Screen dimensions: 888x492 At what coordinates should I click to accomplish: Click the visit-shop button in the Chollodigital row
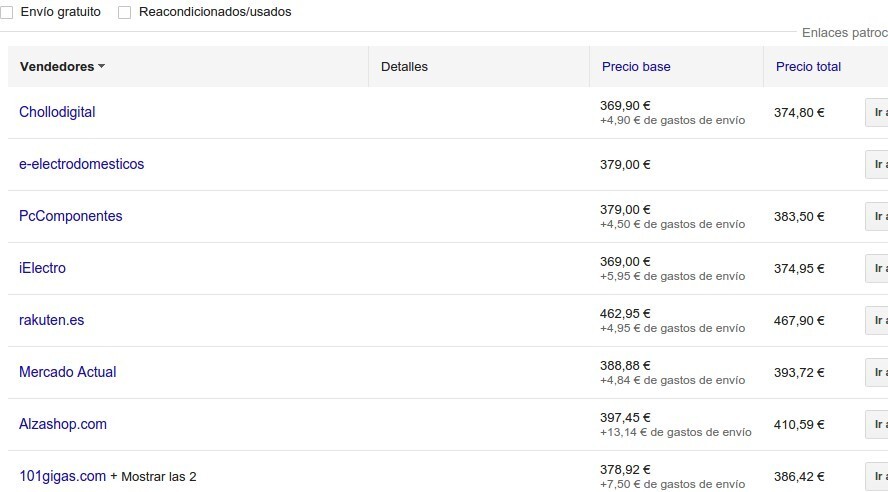877,112
